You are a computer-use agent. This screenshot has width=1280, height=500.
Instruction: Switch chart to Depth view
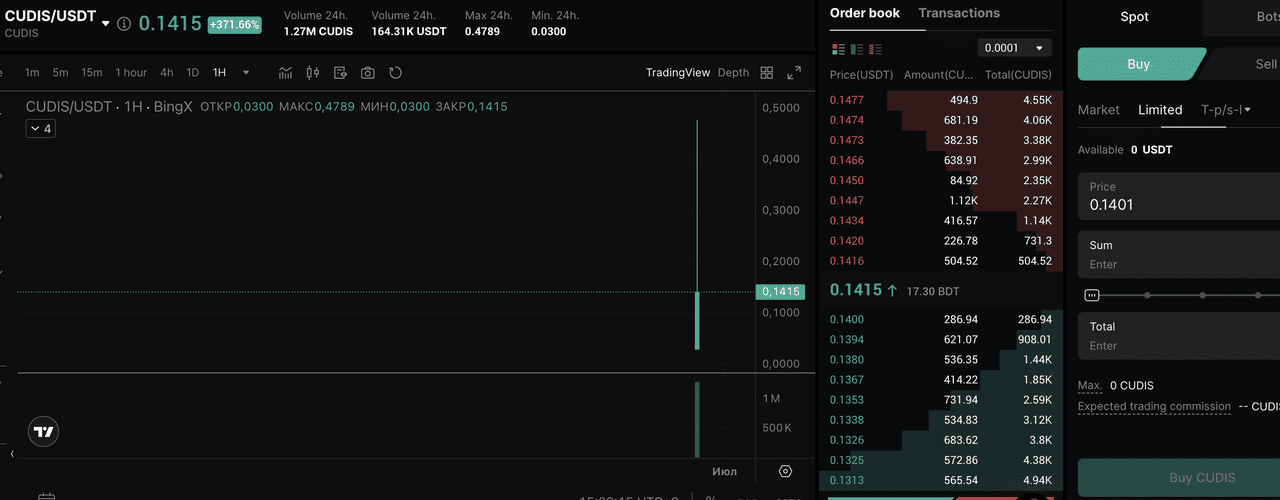[733, 73]
